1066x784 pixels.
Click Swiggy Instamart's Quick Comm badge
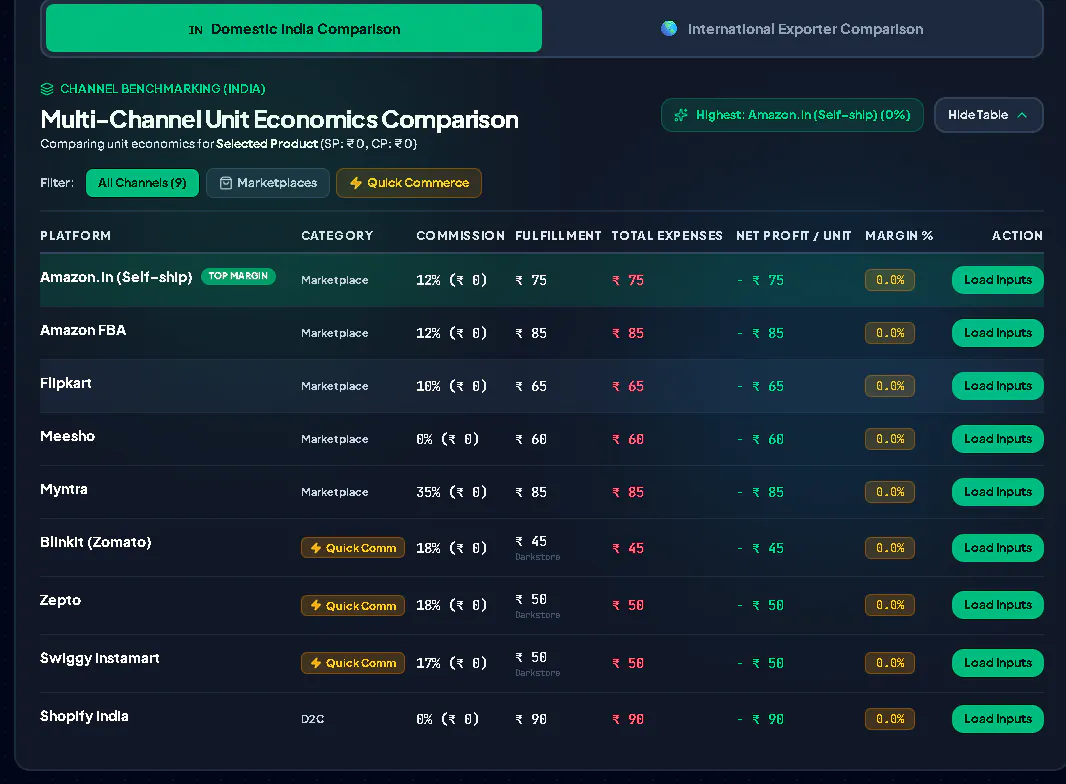pos(353,663)
